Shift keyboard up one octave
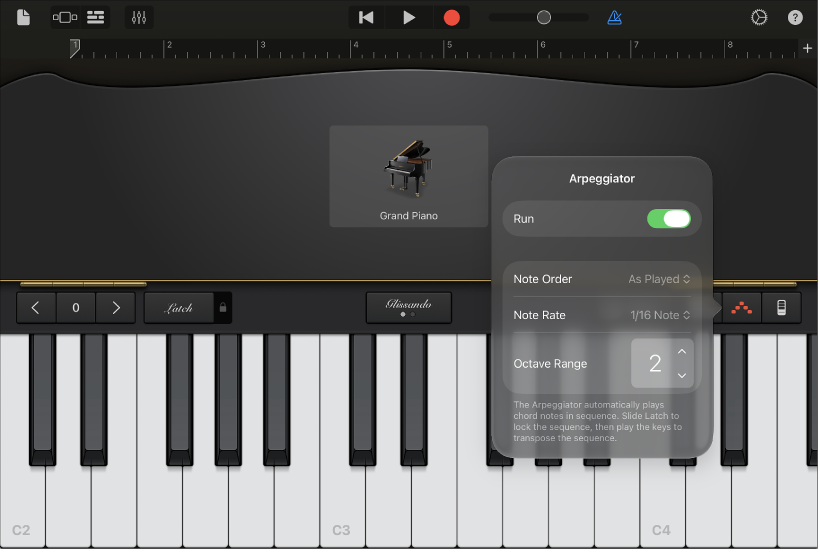 (116, 308)
